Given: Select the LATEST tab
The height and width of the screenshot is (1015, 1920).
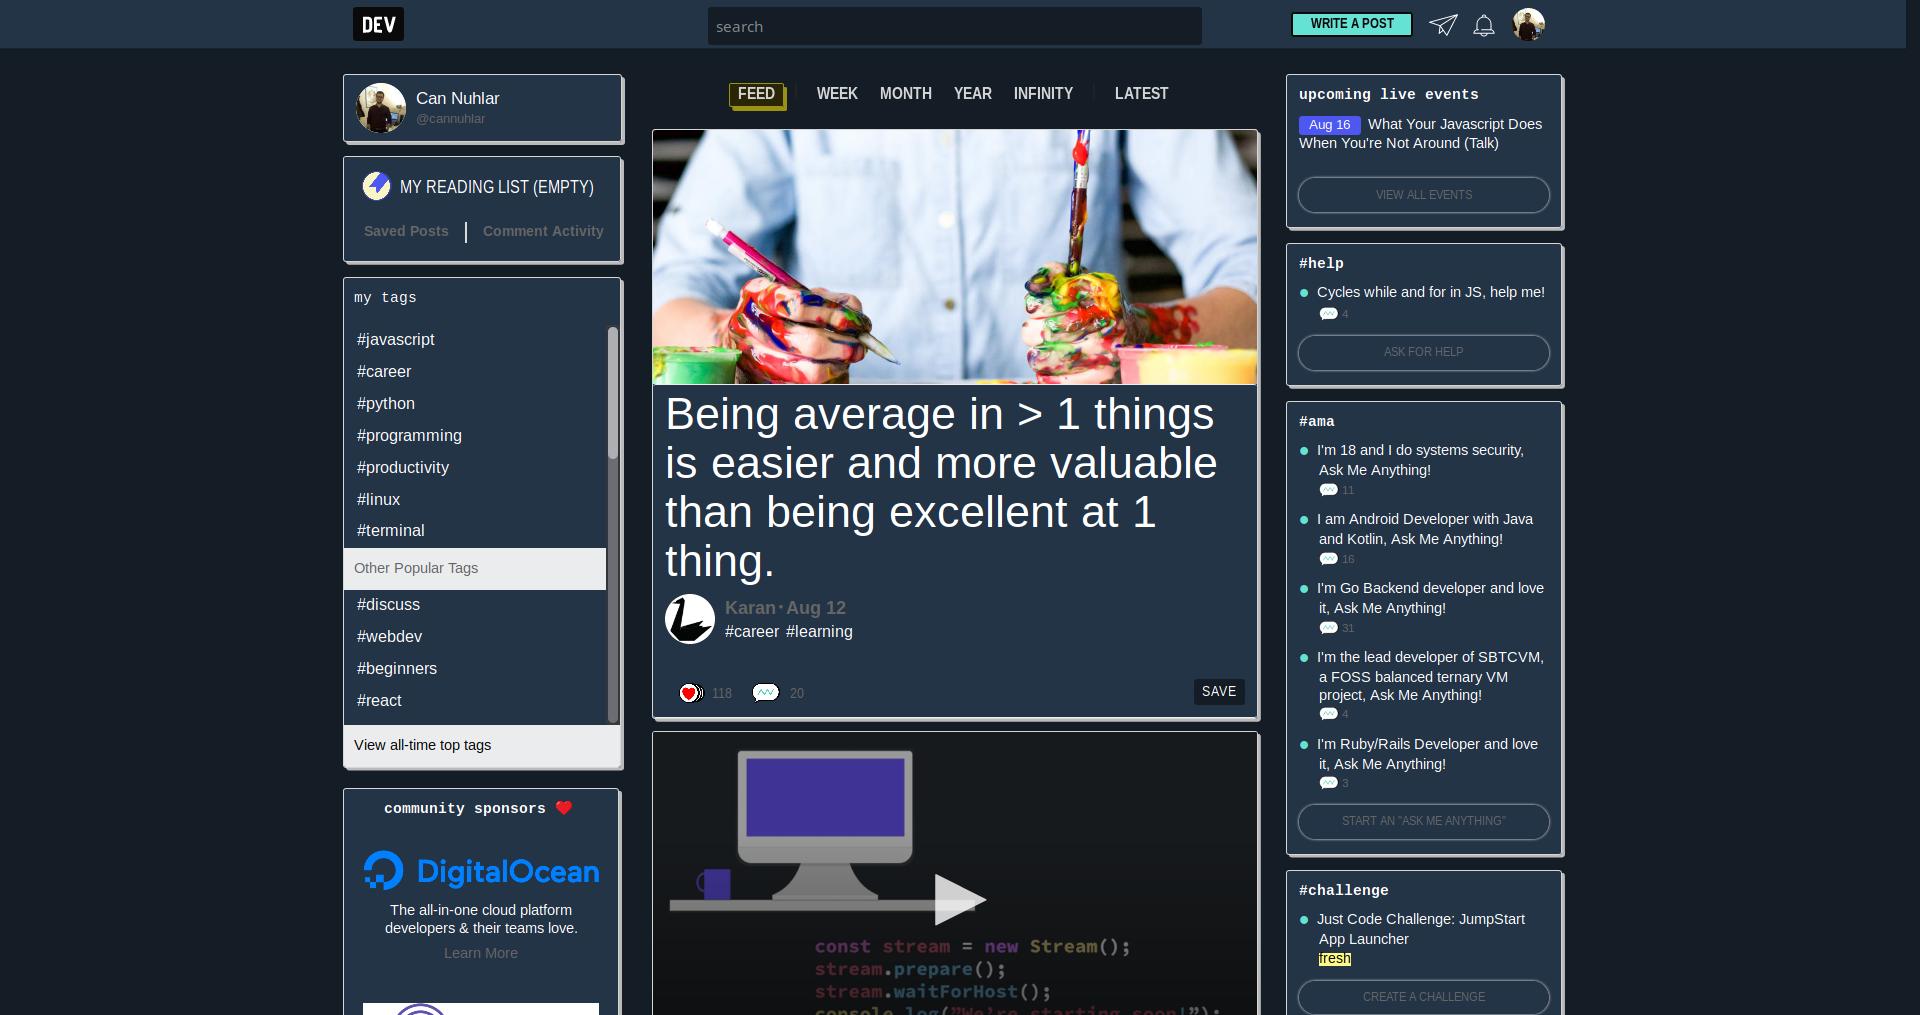Looking at the screenshot, I should coord(1141,93).
